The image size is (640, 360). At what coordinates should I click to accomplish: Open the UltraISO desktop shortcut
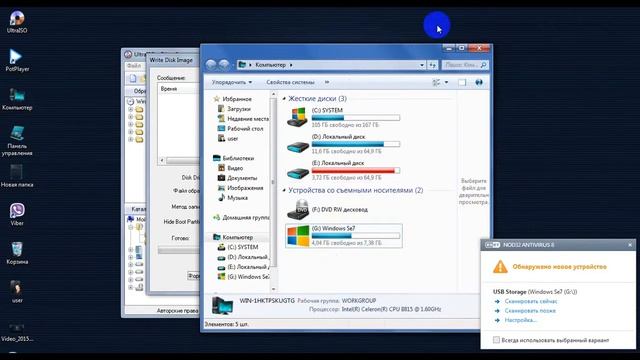pyautogui.click(x=17, y=22)
